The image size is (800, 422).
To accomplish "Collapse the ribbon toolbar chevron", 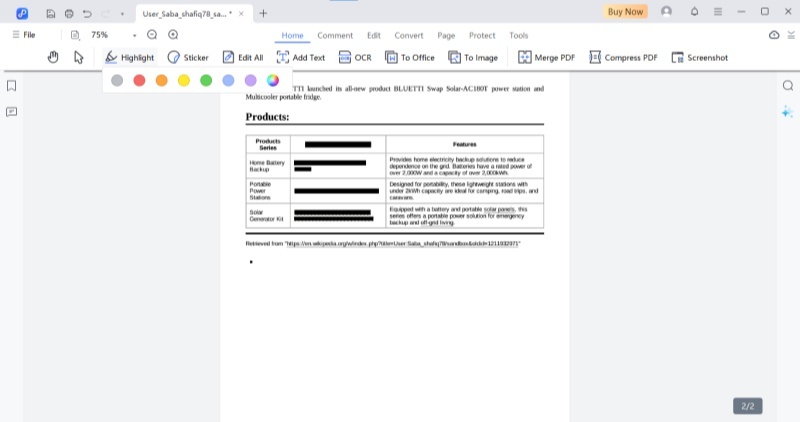I will pos(791,35).
